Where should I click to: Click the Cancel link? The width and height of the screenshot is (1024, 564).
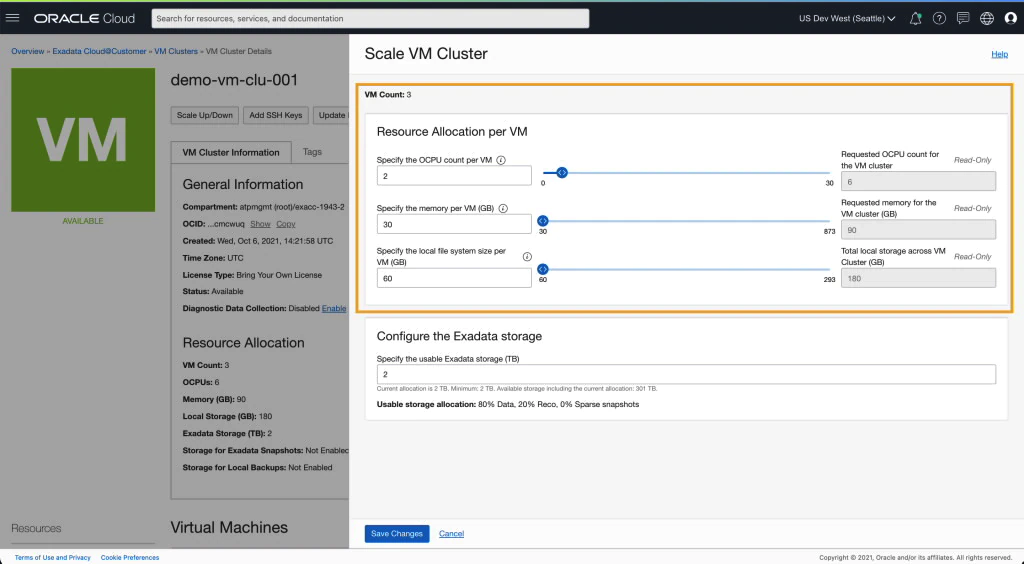(x=451, y=534)
